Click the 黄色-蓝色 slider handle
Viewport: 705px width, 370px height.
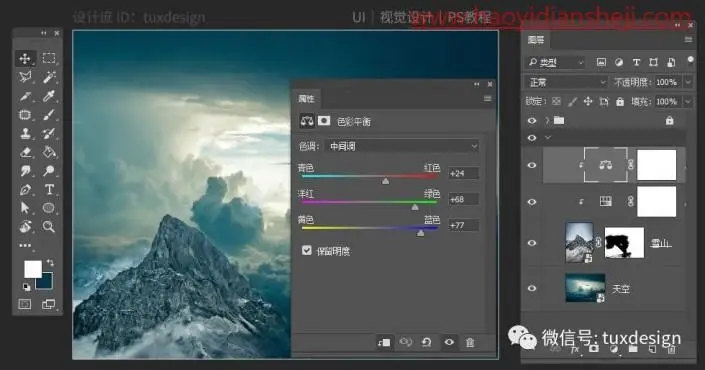[420, 233]
